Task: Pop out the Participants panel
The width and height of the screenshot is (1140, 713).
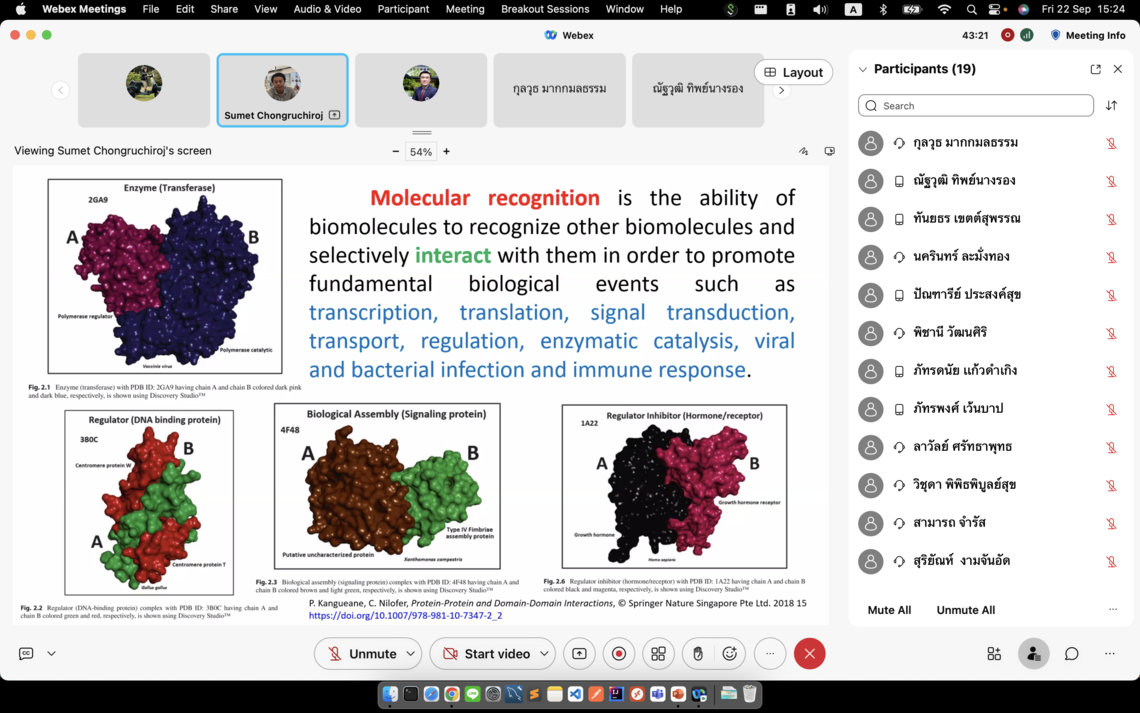Action: pyautogui.click(x=1095, y=69)
